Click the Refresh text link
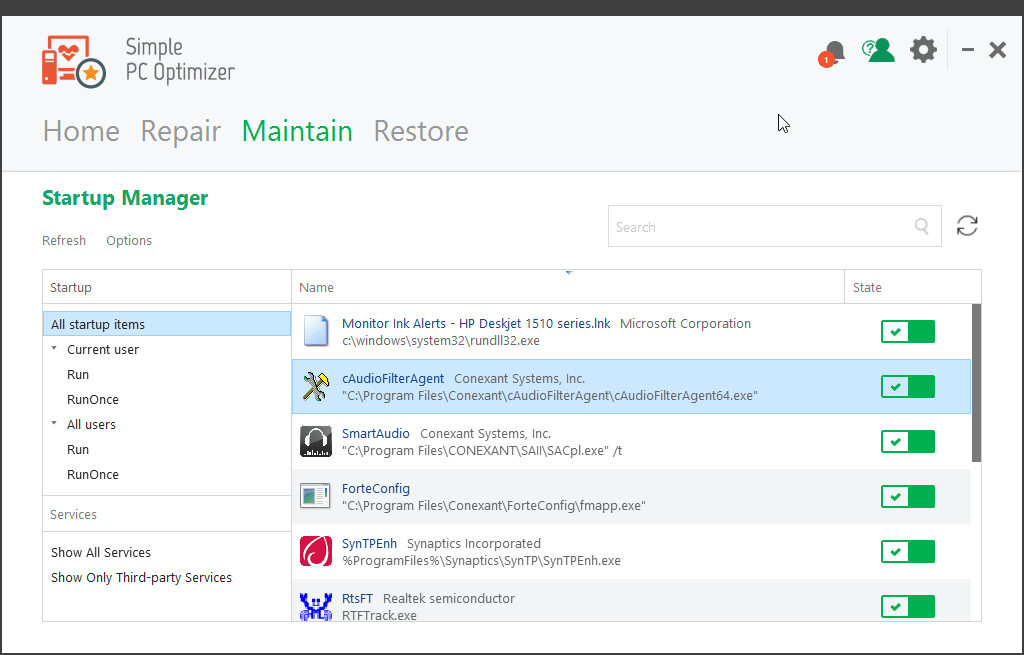 [x=64, y=241]
